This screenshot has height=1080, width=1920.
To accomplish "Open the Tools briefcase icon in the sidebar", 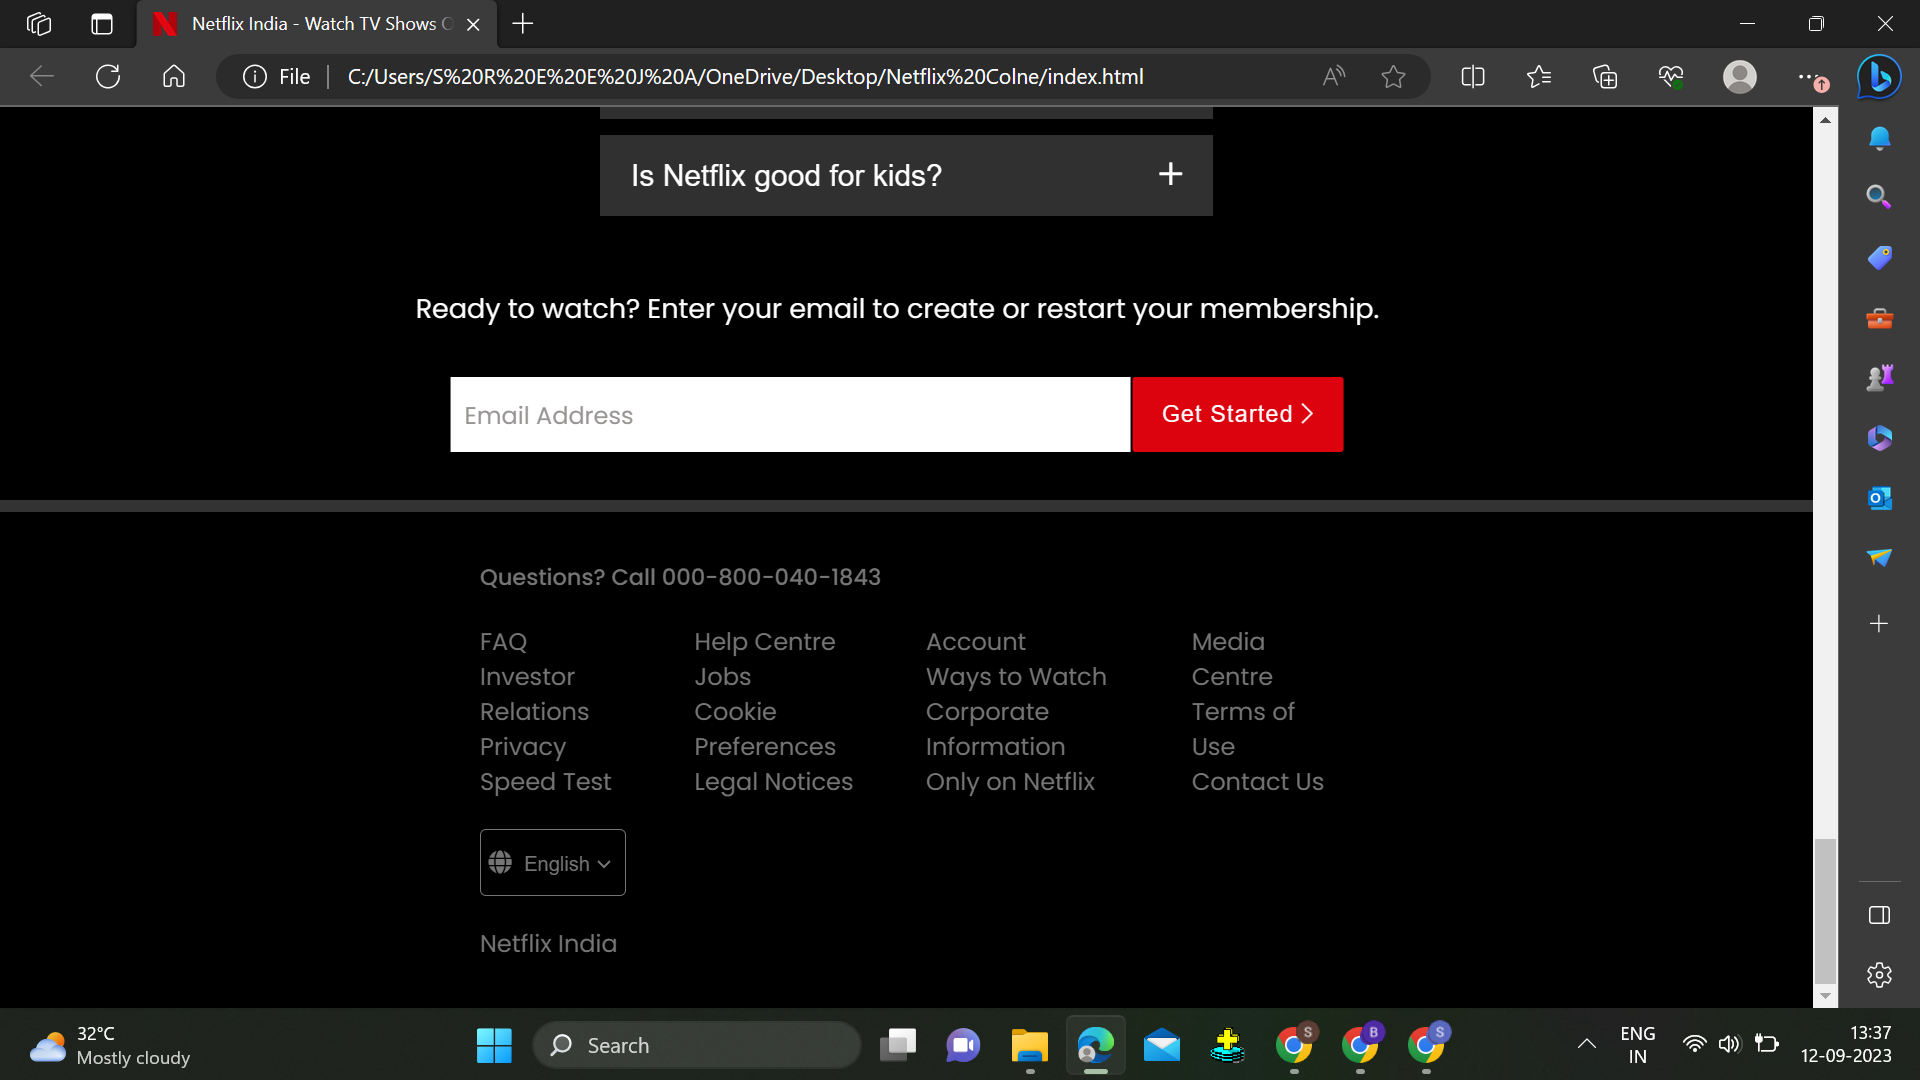I will [x=1879, y=318].
